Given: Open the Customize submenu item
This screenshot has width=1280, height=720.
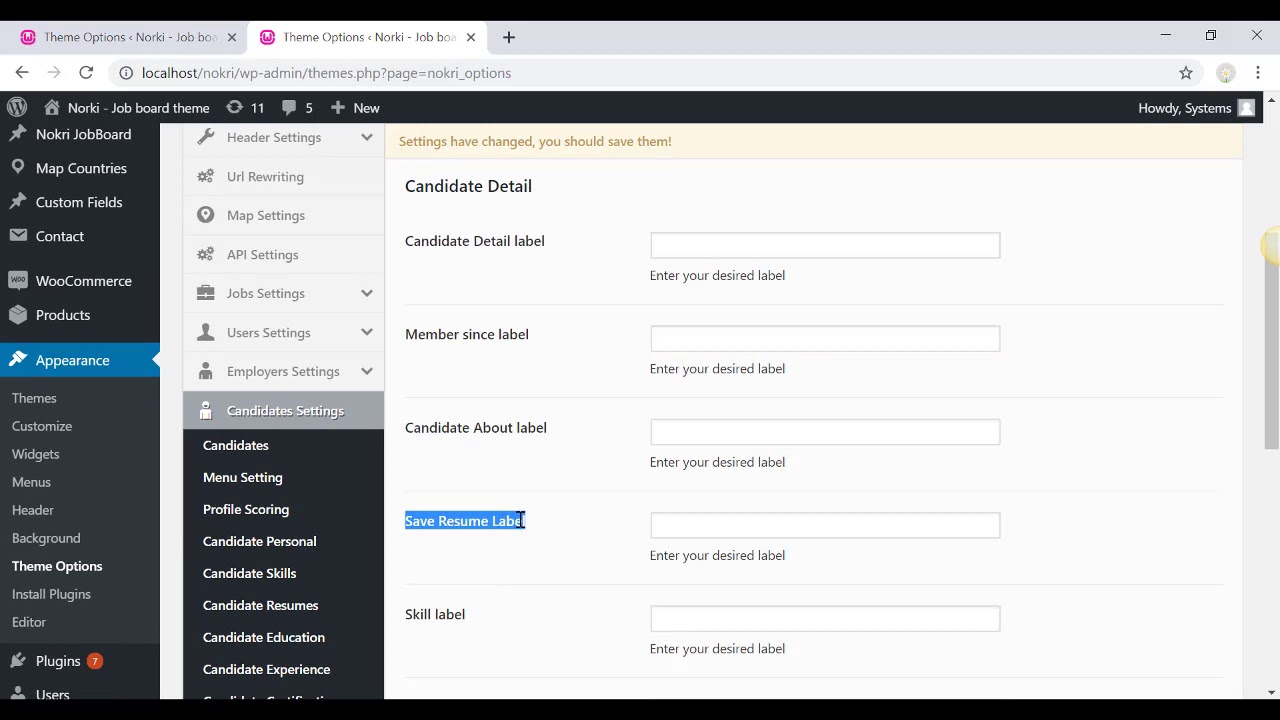Looking at the screenshot, I should pyautogui.click(x=42, y=426).
